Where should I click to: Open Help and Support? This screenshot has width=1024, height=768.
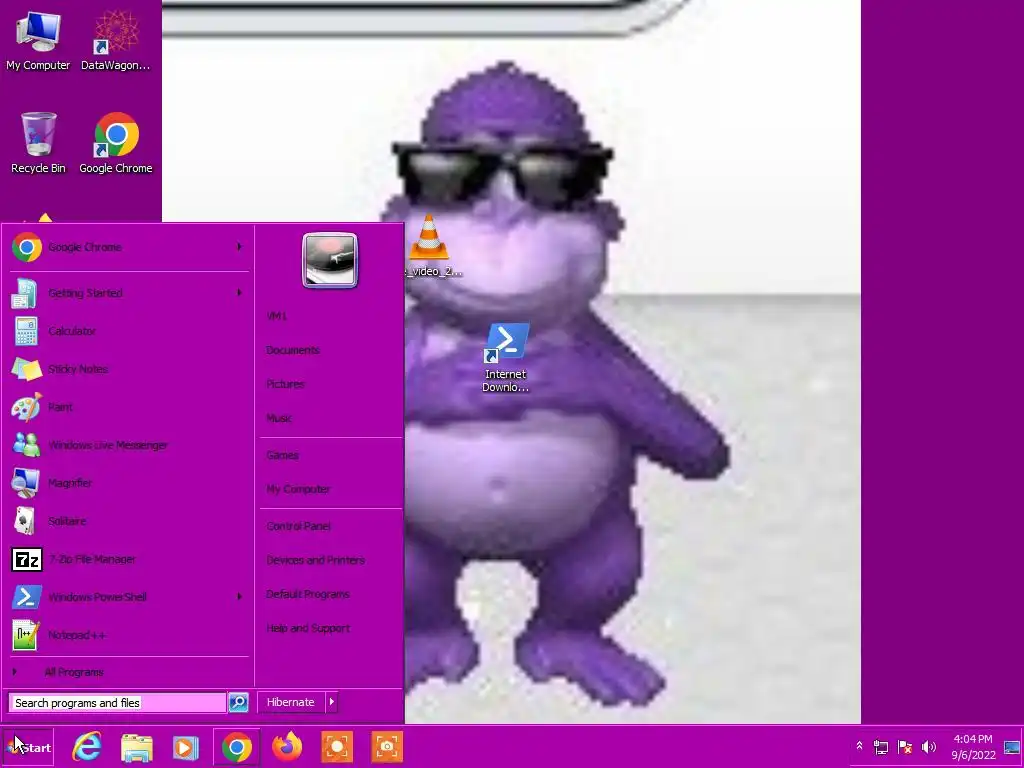pyautogui.click(x=308, y=628)
